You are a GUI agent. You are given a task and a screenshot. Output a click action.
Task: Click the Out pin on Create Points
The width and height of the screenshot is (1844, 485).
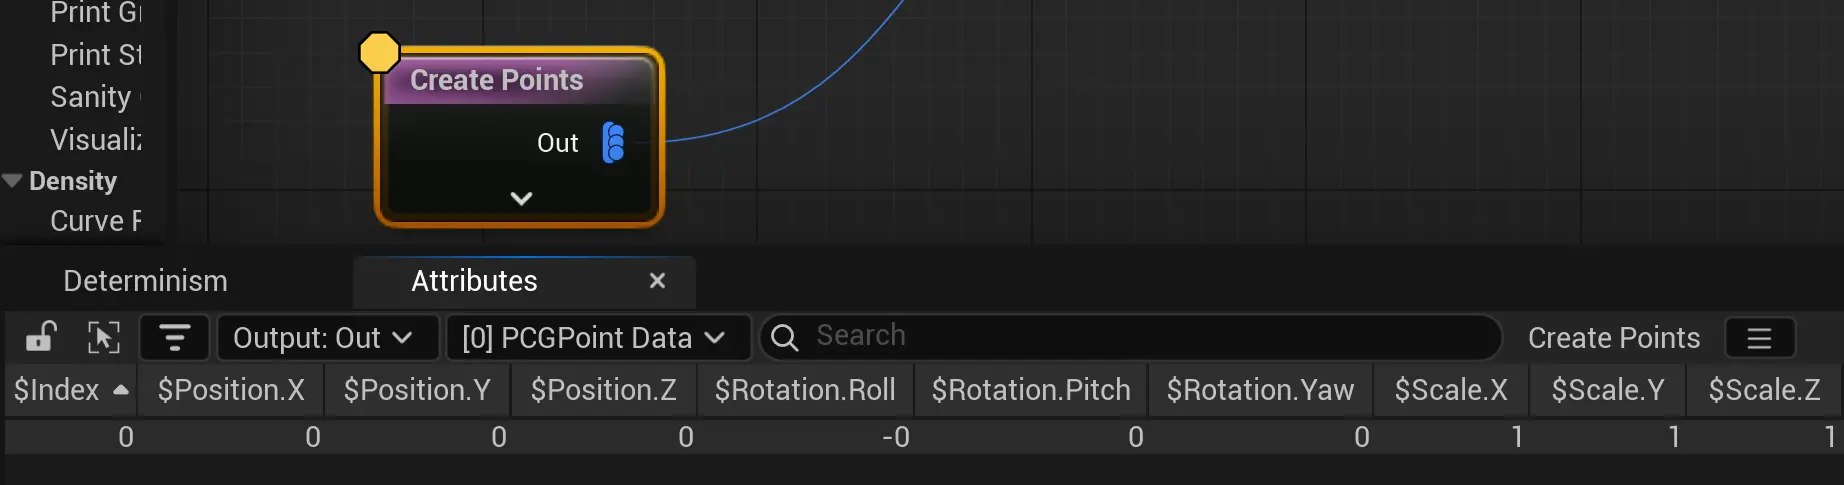[613, 143]
